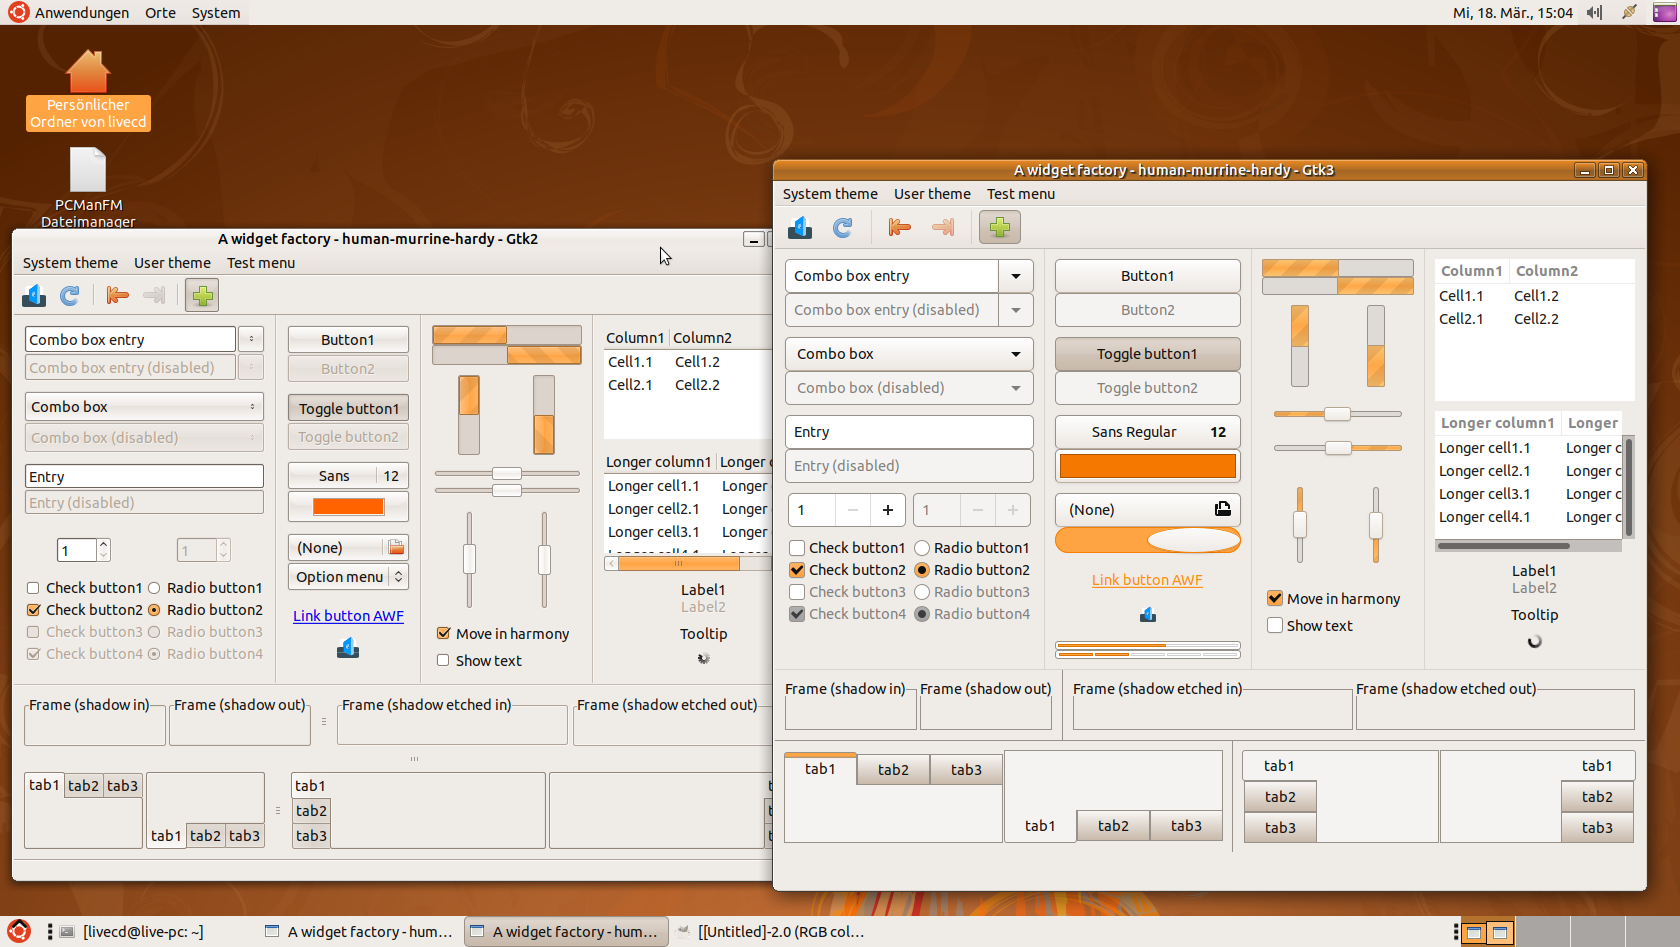
Task: Click the folder icon on Gtk2 (None) chooser
Action: (396, 547)
